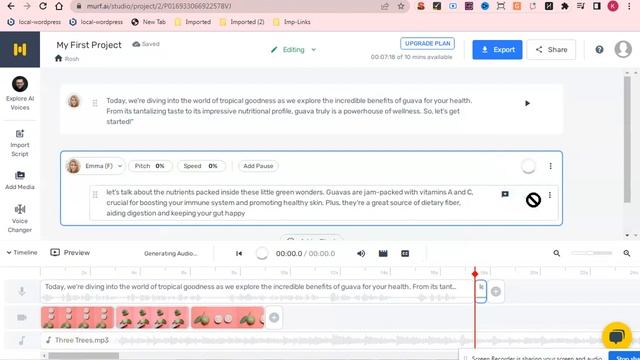
Task: Open the Pitch 0% setting
Action: pyautogui.click(x=150, y=166)
